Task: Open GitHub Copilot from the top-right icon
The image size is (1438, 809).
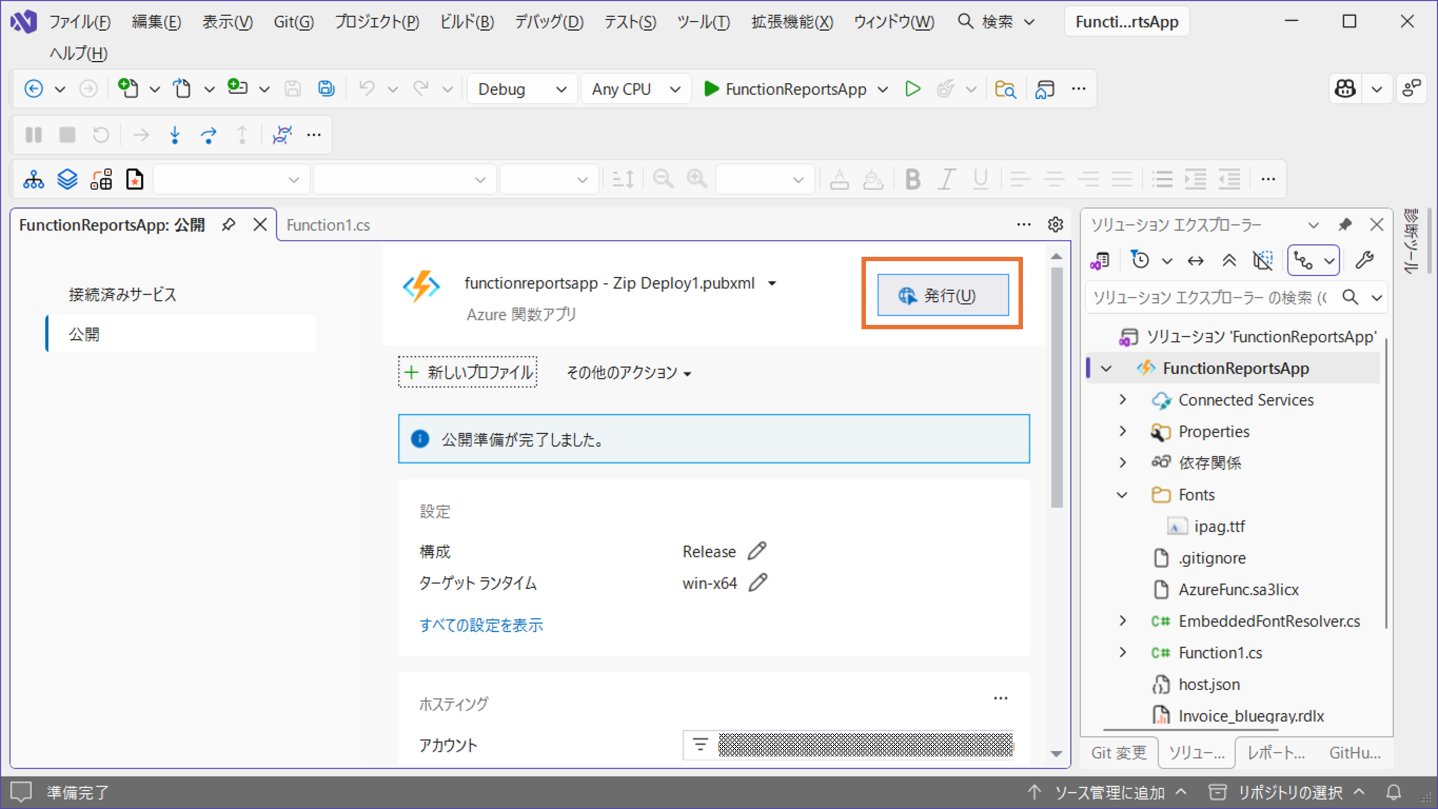Action: click(1345, 88)
